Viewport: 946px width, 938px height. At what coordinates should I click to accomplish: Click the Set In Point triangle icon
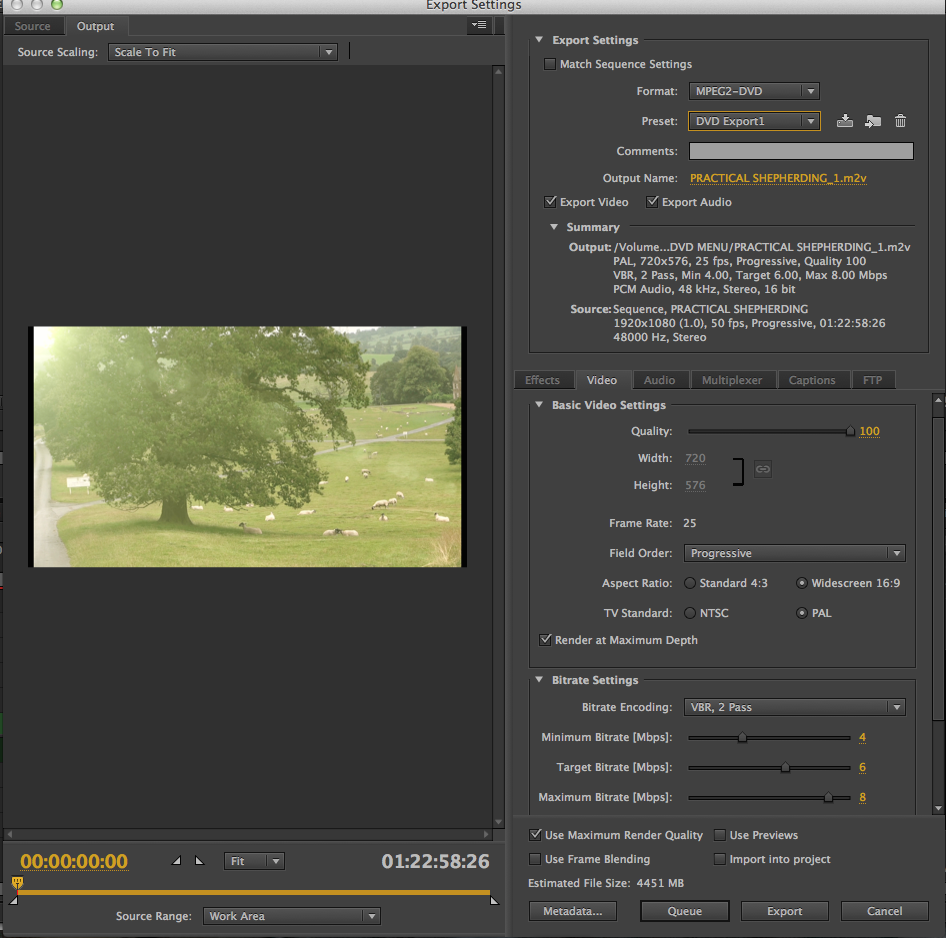tap(177, 860)
